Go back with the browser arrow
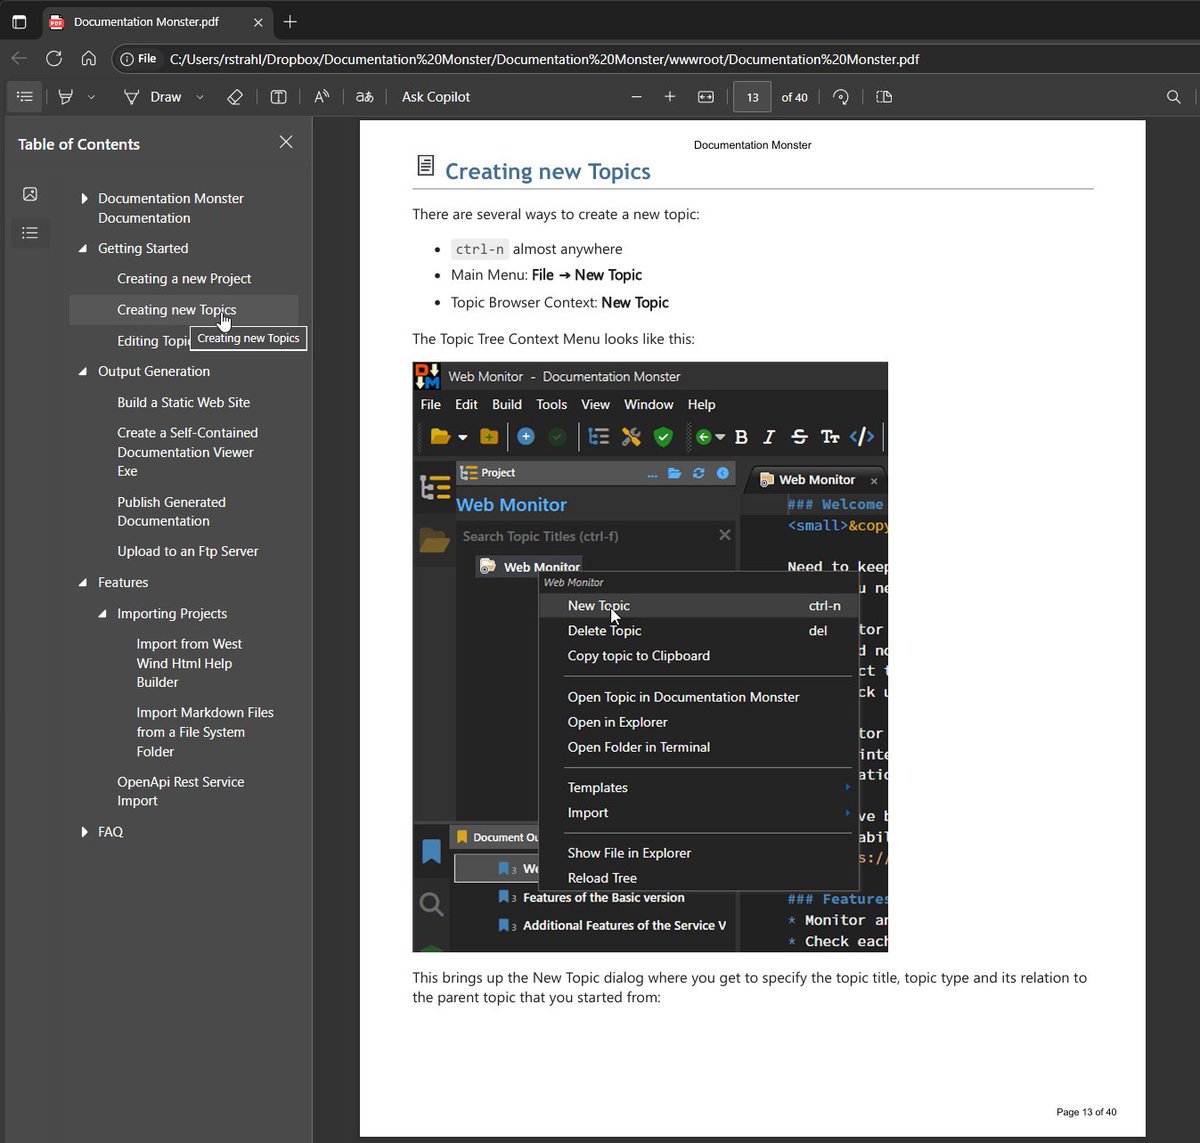Screen dimensions: 1200x1143 (19, 59)
